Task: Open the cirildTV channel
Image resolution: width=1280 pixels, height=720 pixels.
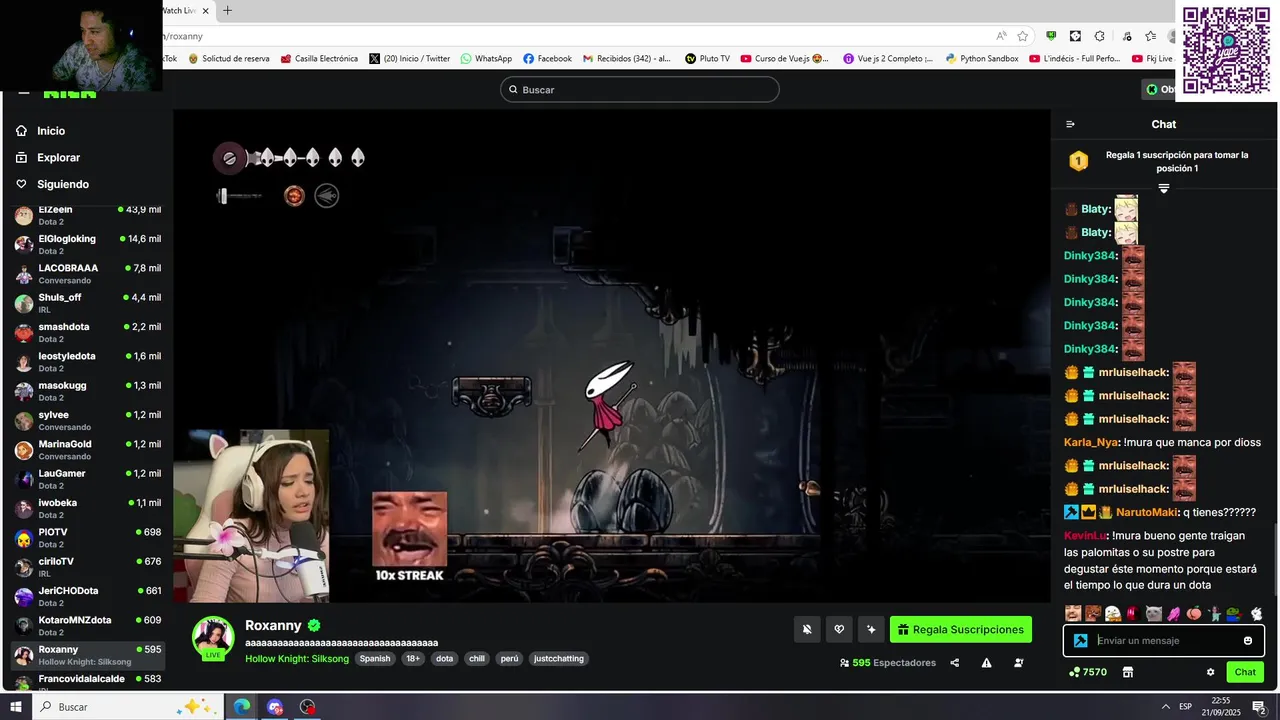Action: point(87,567)
